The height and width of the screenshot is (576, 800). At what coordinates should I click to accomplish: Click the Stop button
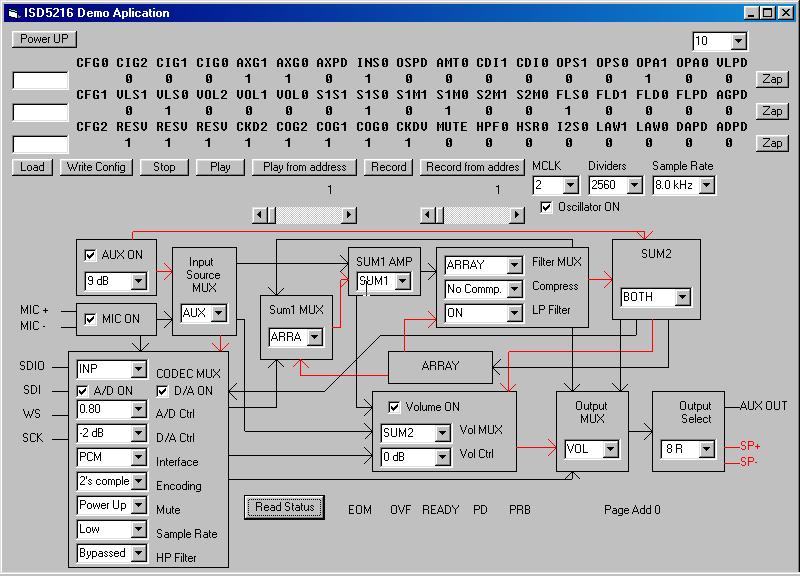164,167
